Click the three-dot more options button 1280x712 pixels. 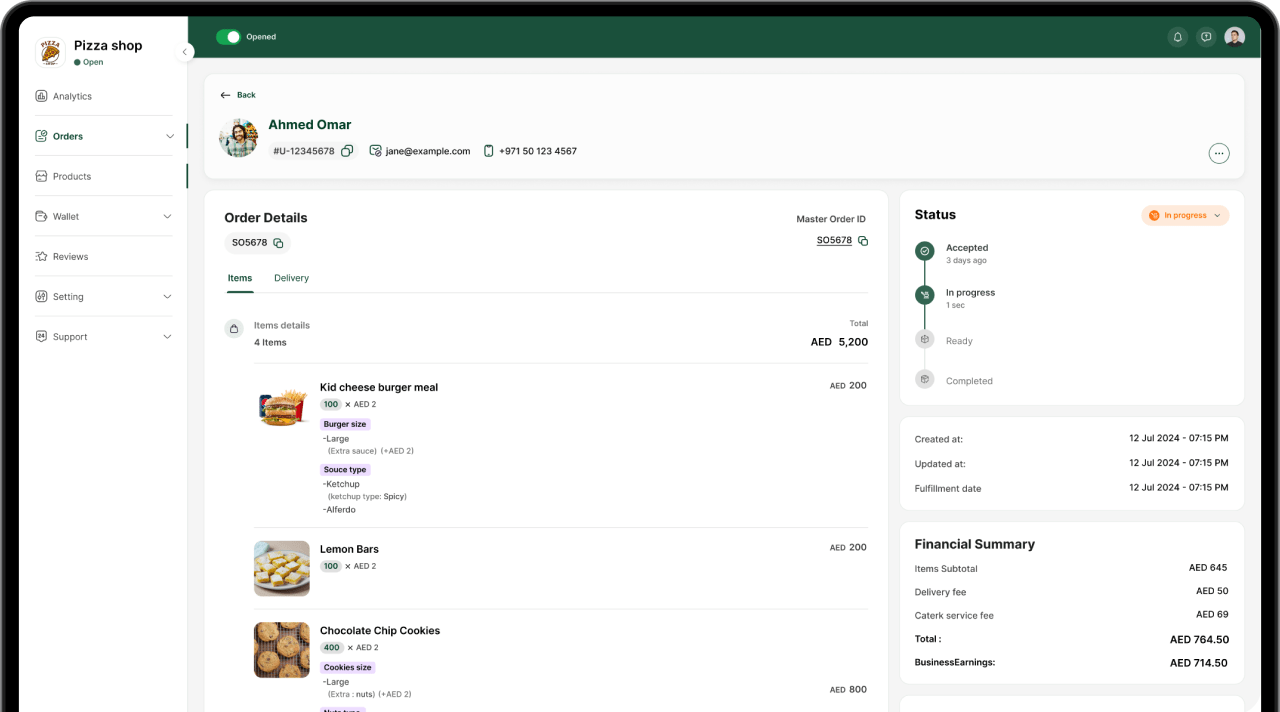click(x=1218, y=153)
